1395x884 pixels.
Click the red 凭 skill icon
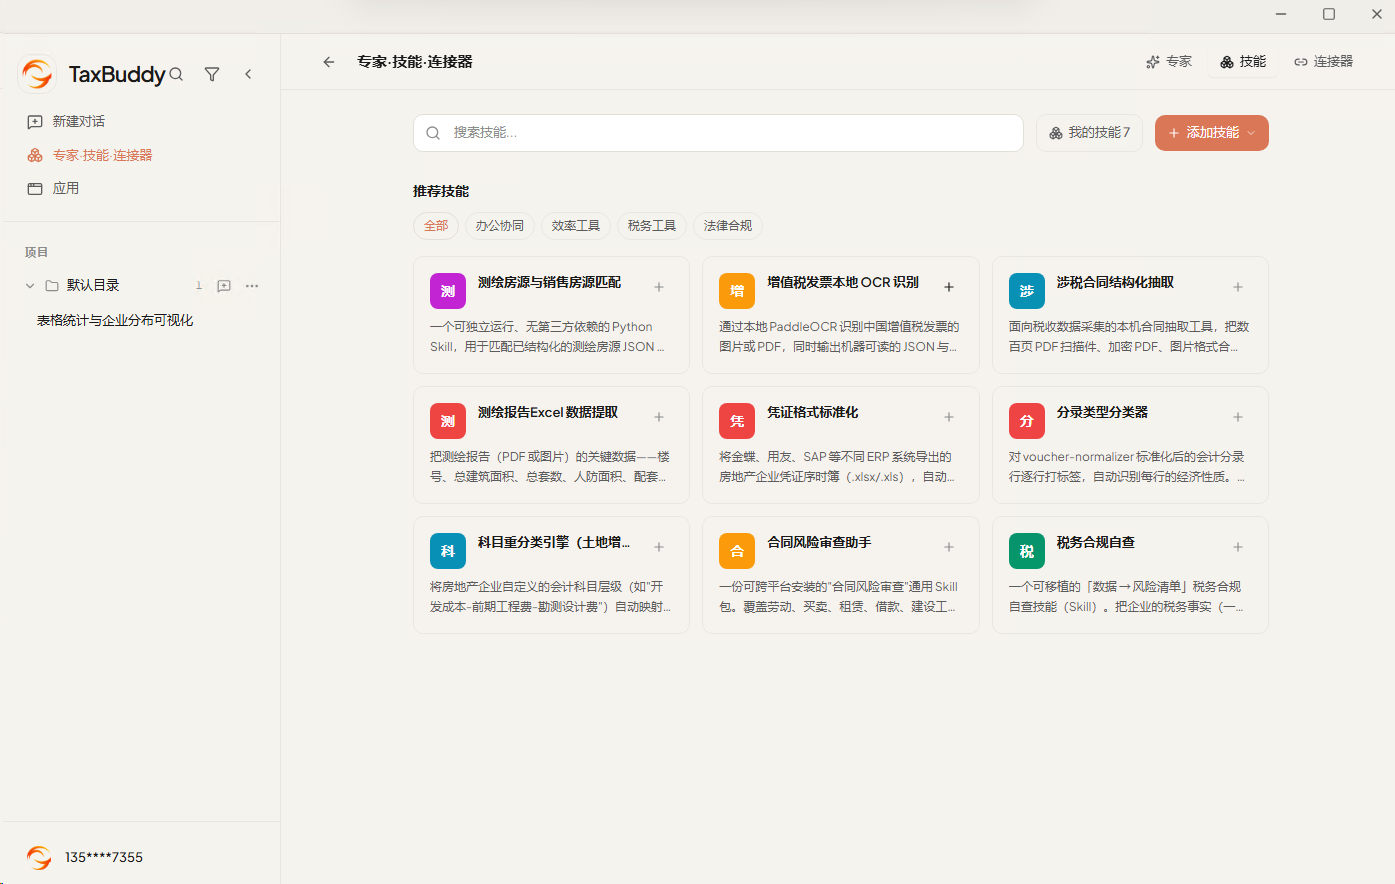(737, 421)
